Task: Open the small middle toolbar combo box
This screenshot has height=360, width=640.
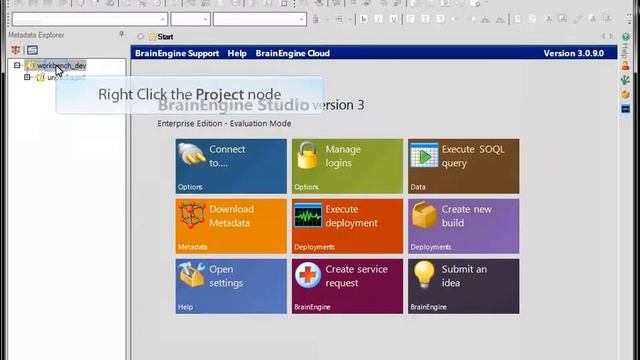Action: tap(190, 19)
